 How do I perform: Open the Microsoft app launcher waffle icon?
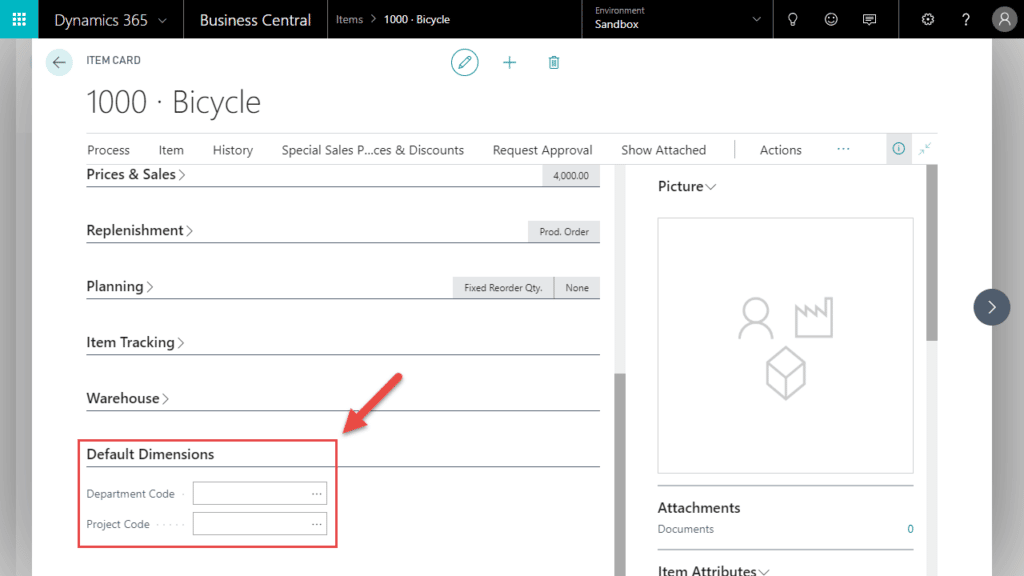click(18, 19)
